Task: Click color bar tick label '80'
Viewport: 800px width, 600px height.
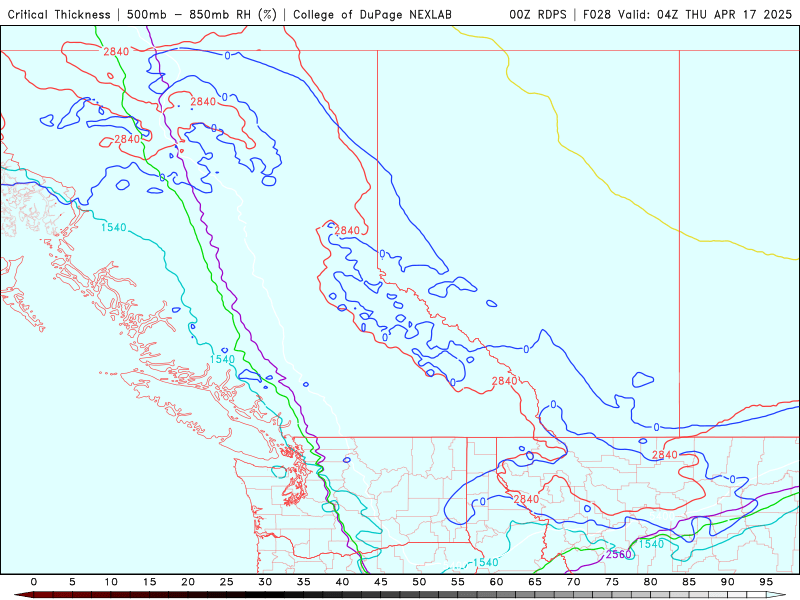Action: [651, 582]
